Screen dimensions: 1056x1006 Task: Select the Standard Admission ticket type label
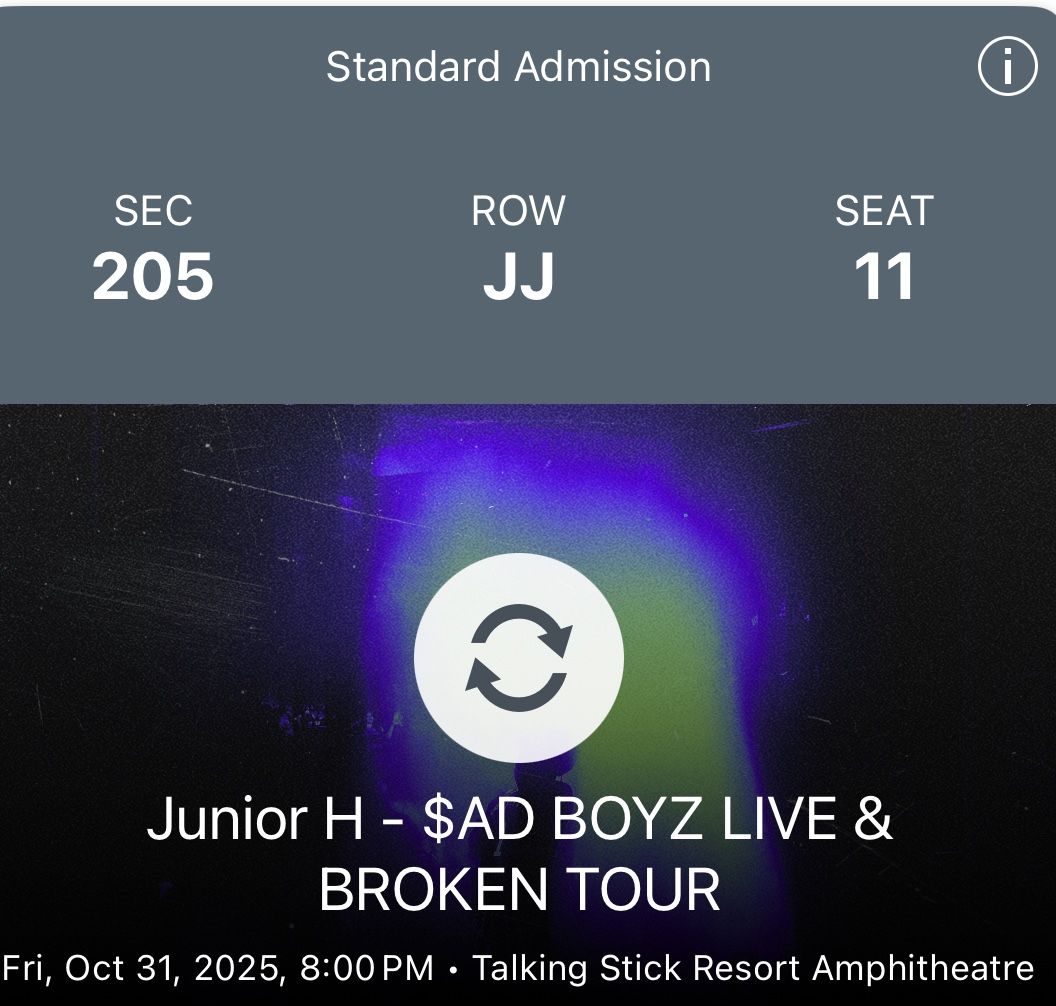518,67
